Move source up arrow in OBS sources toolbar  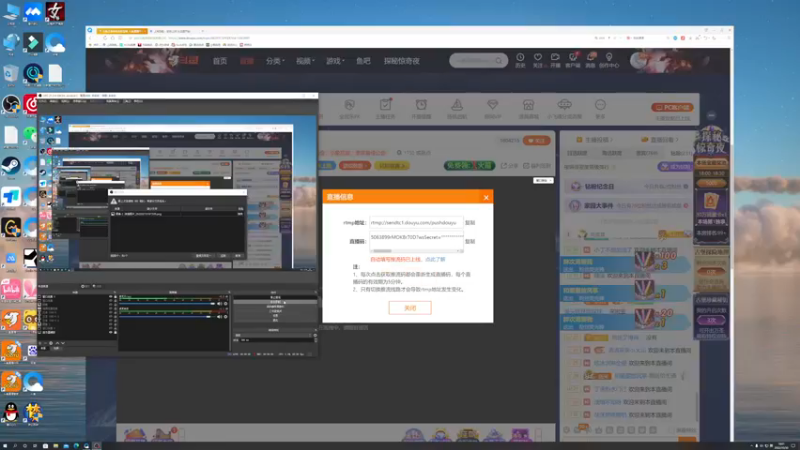[57, 343]
